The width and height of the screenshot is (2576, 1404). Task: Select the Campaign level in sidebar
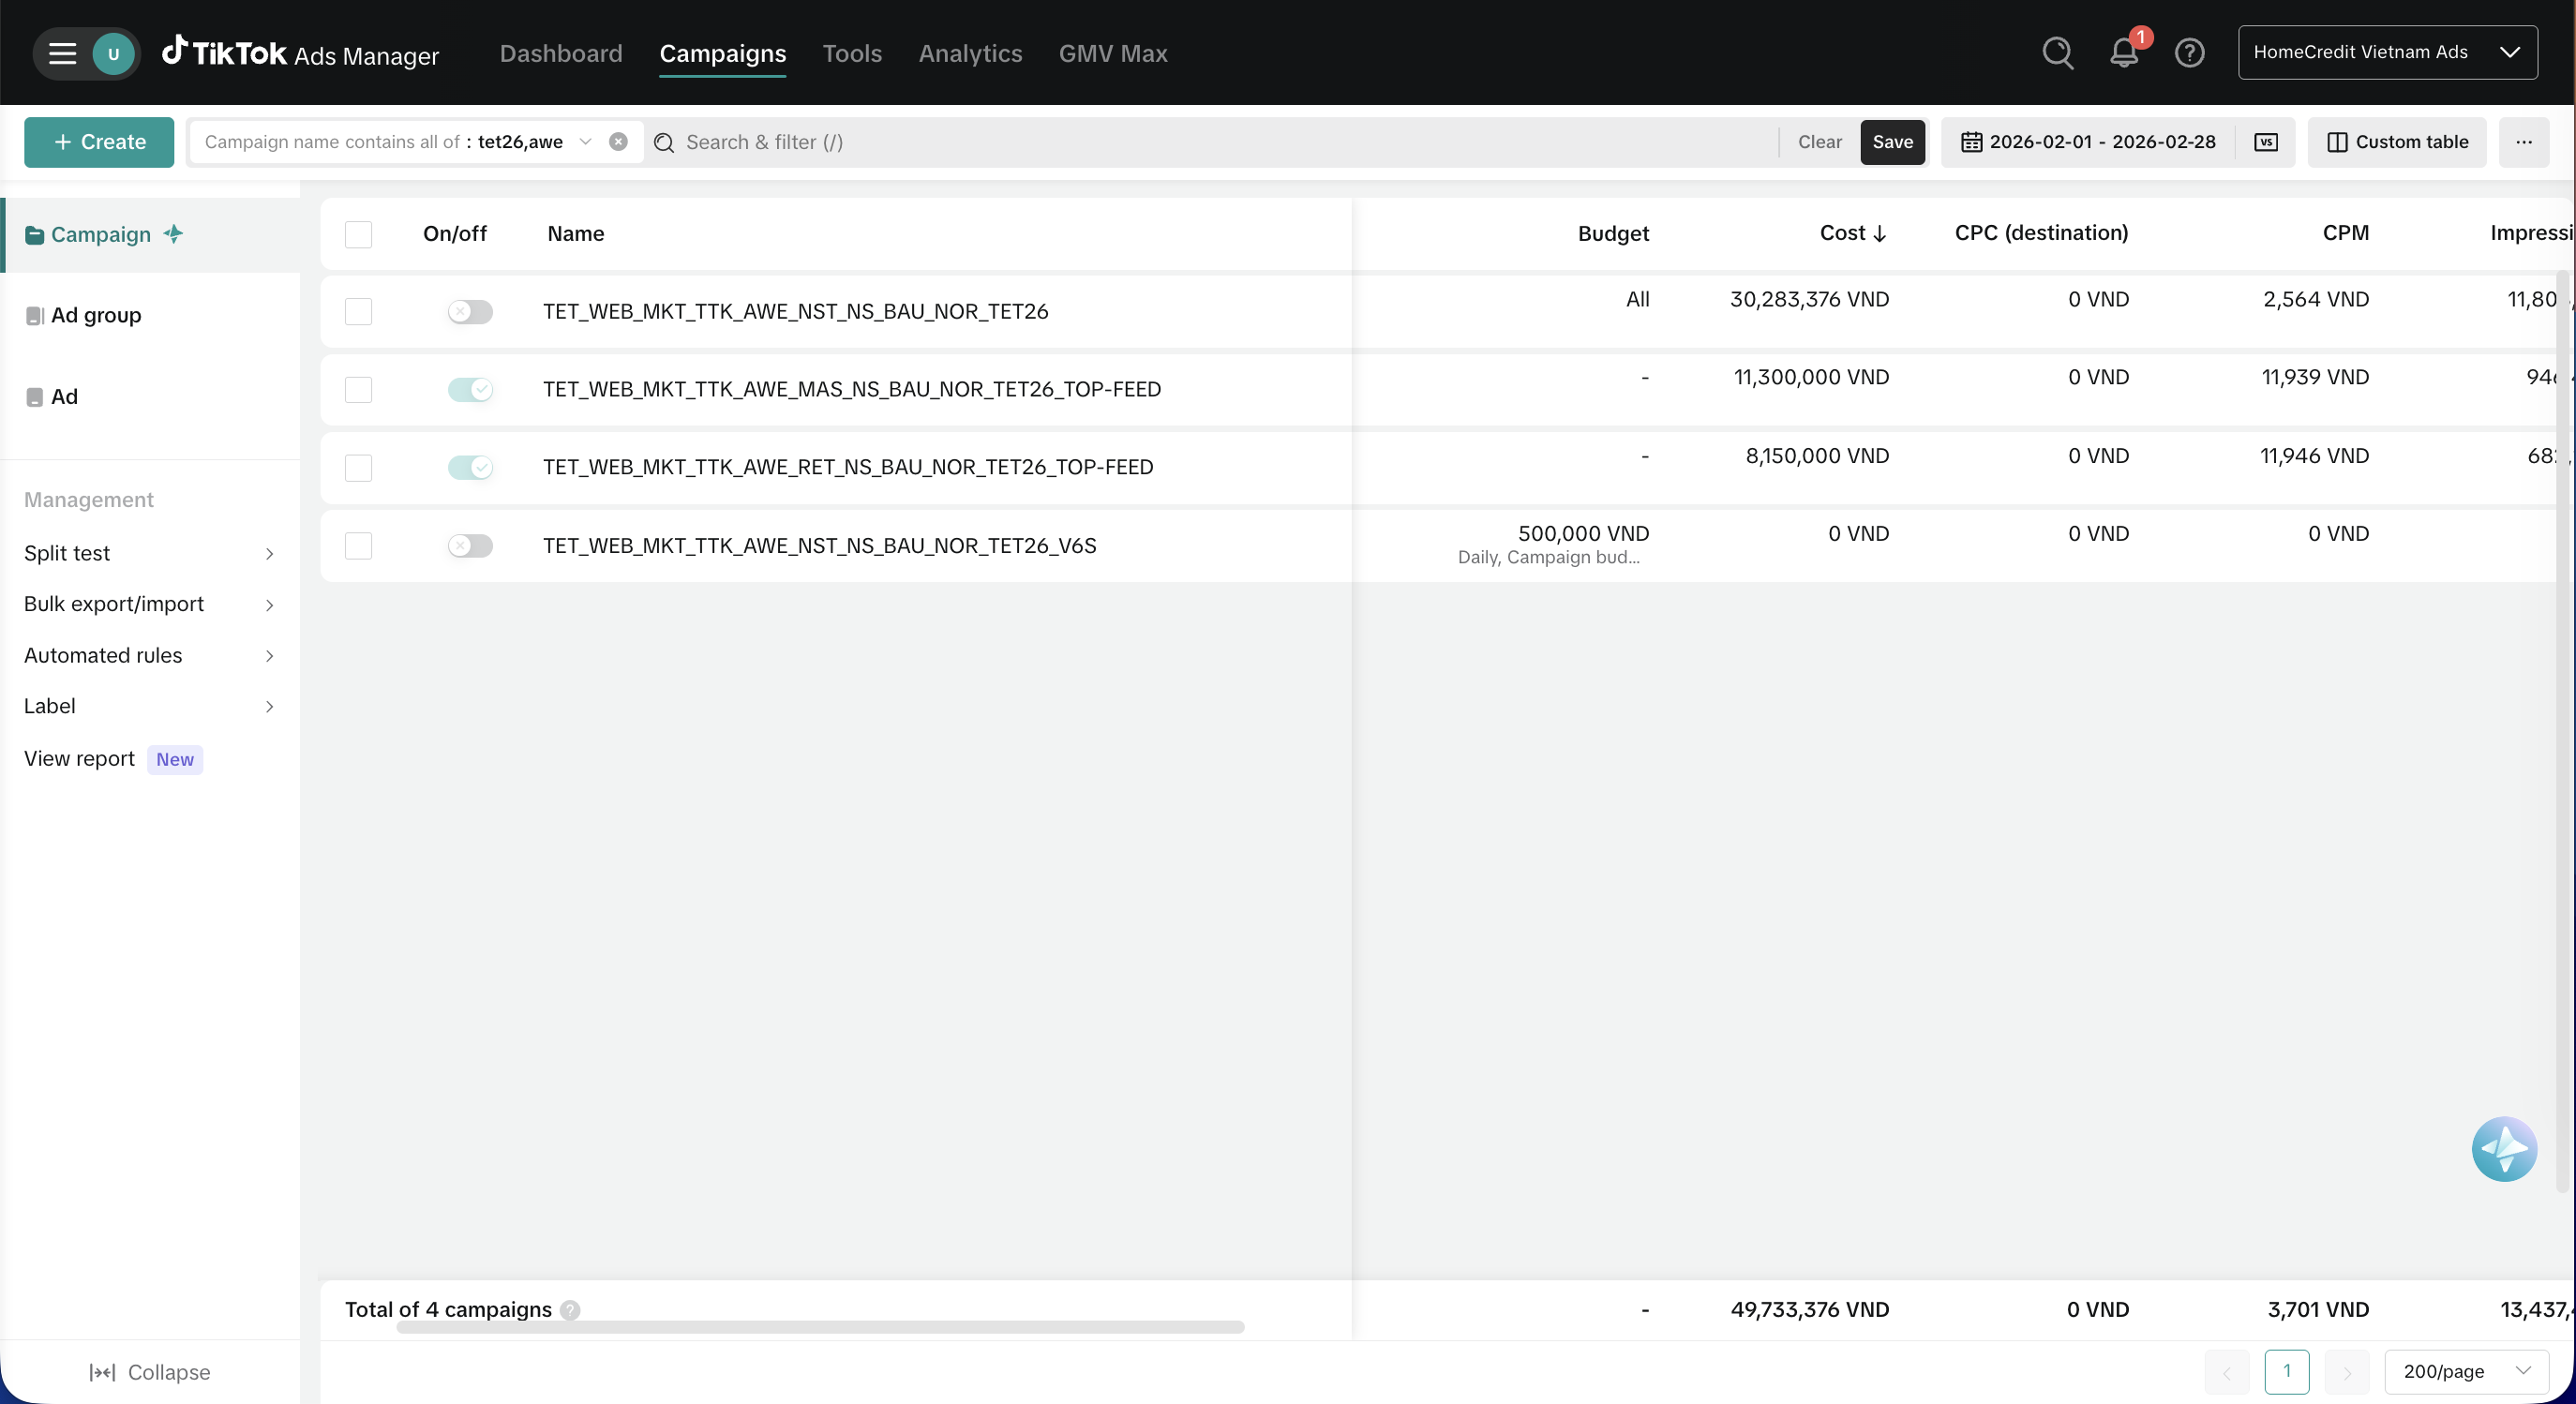[x=150, y=234]
